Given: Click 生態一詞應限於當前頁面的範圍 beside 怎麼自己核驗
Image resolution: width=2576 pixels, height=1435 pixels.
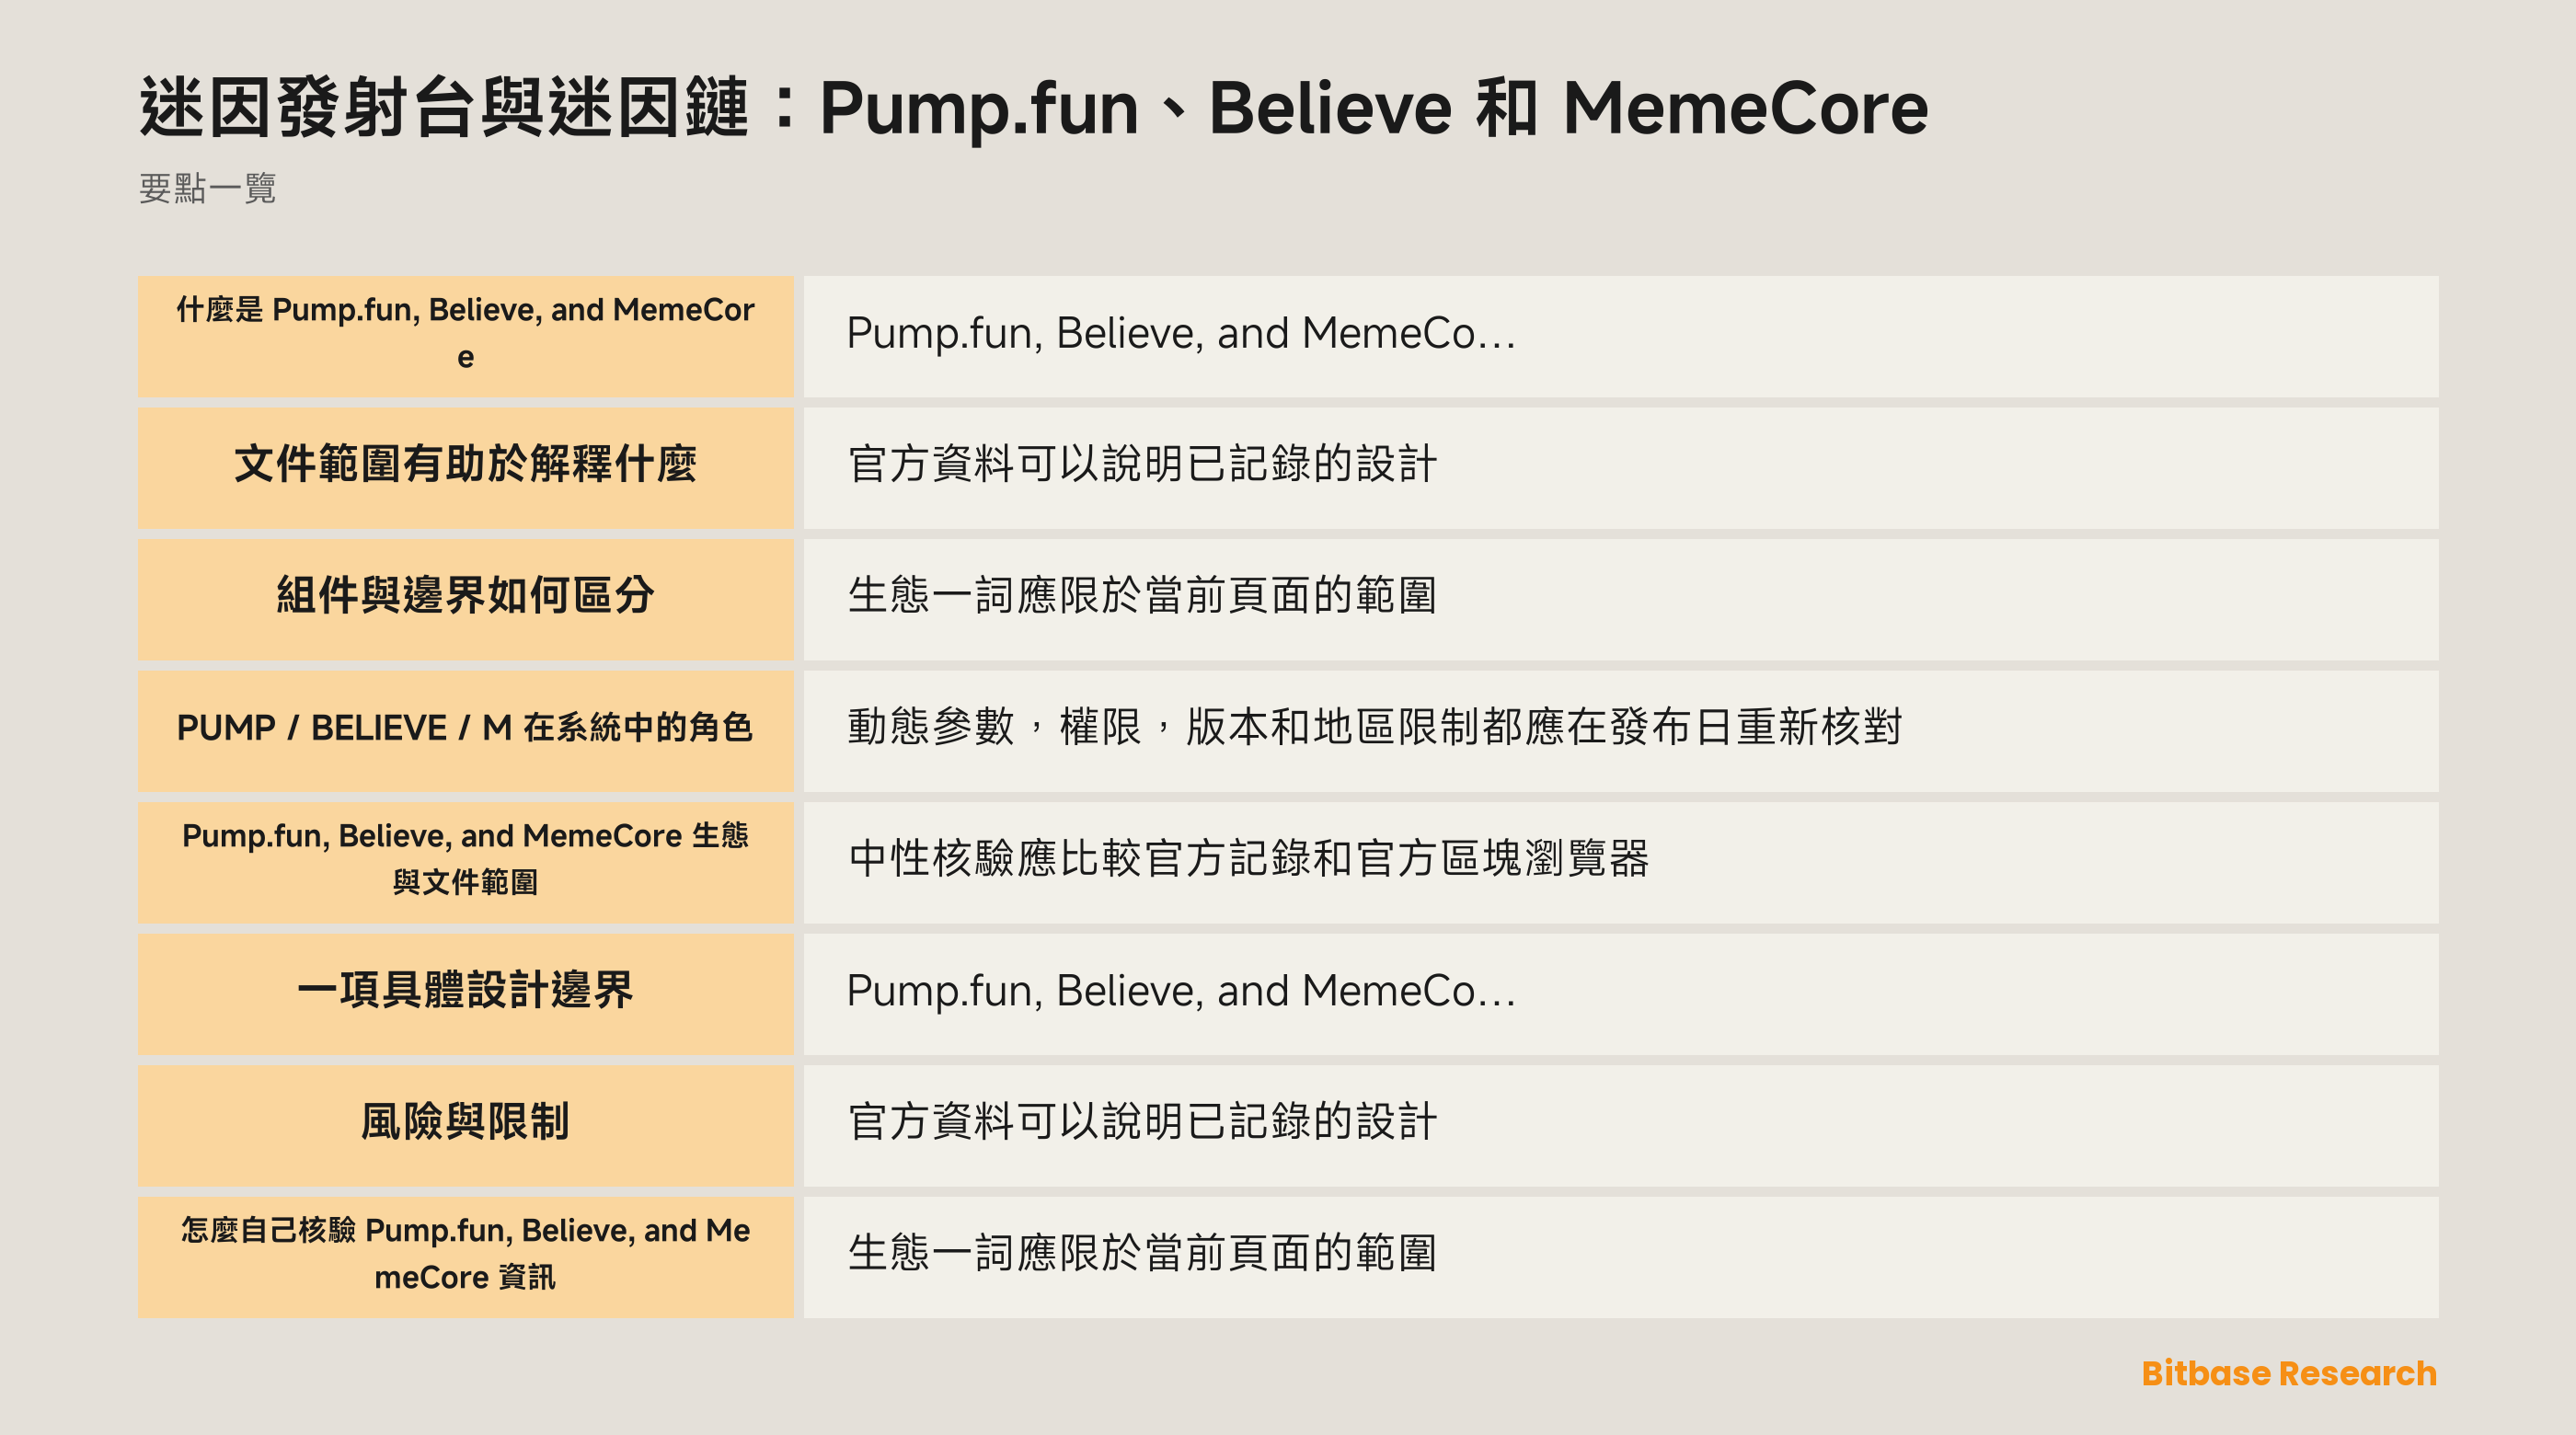Looking at the screenshot, I should click(x=1142, y=1253).
